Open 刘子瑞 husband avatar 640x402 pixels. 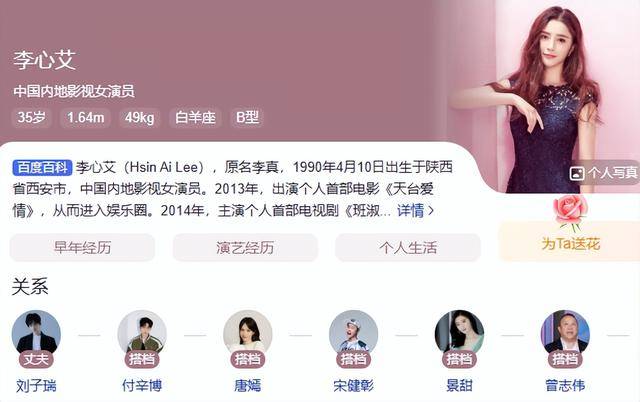(36, 335)
